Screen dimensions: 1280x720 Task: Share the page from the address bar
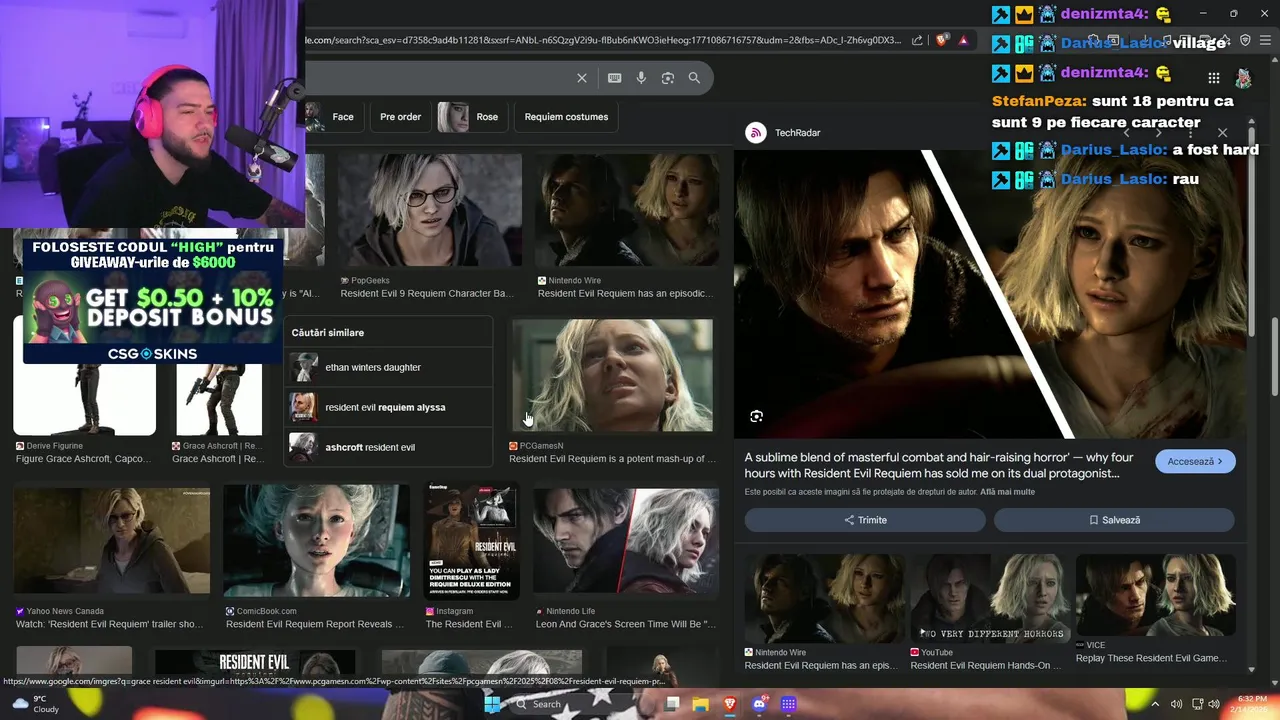click(917, 40)
